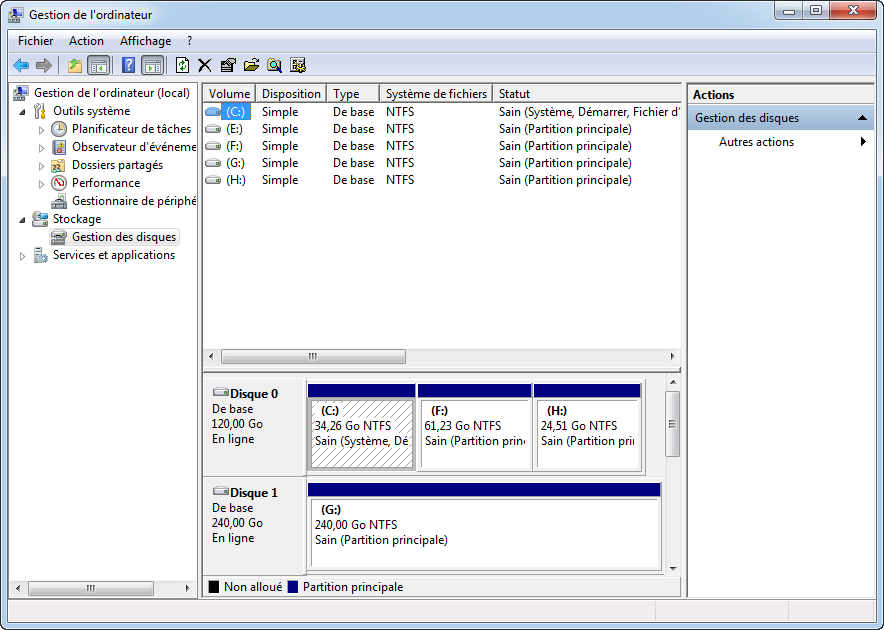Click the Gestionnaire de périphériques icon
Image resolution: width=884 pixels, height=630 pixels.
click(x=59, y=201)
